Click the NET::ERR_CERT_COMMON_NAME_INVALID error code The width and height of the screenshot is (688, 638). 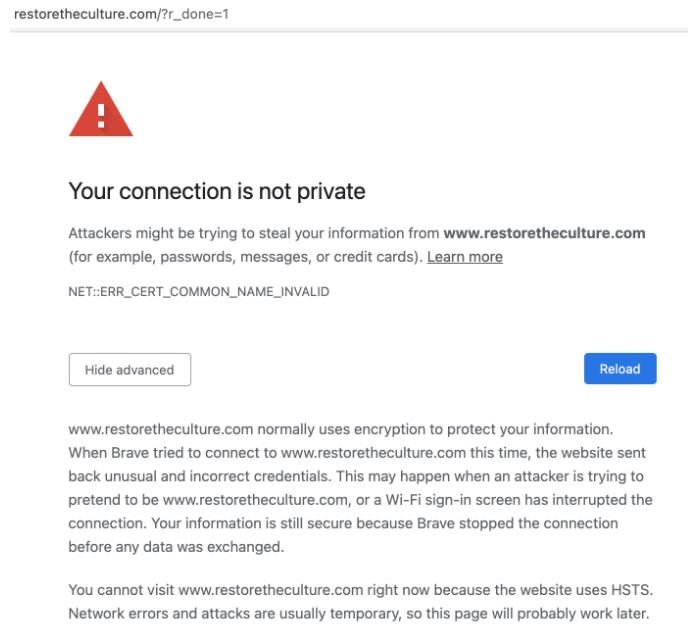coord(198,292)
